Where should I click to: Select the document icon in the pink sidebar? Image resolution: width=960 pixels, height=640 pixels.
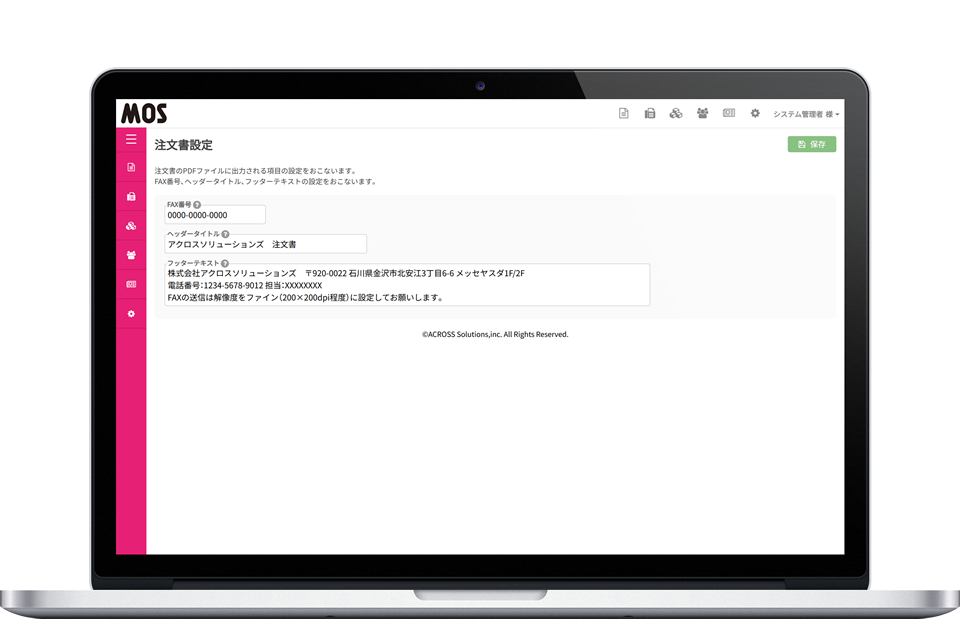click(130, 168)
